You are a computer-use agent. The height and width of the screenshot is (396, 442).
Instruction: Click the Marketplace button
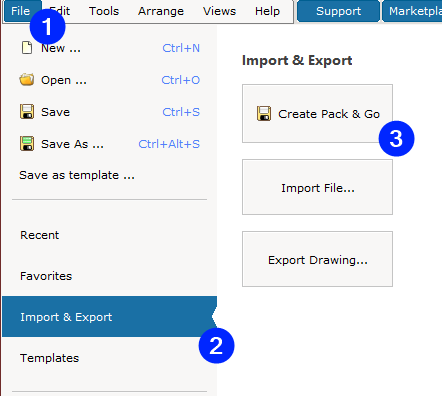(413, 11)
